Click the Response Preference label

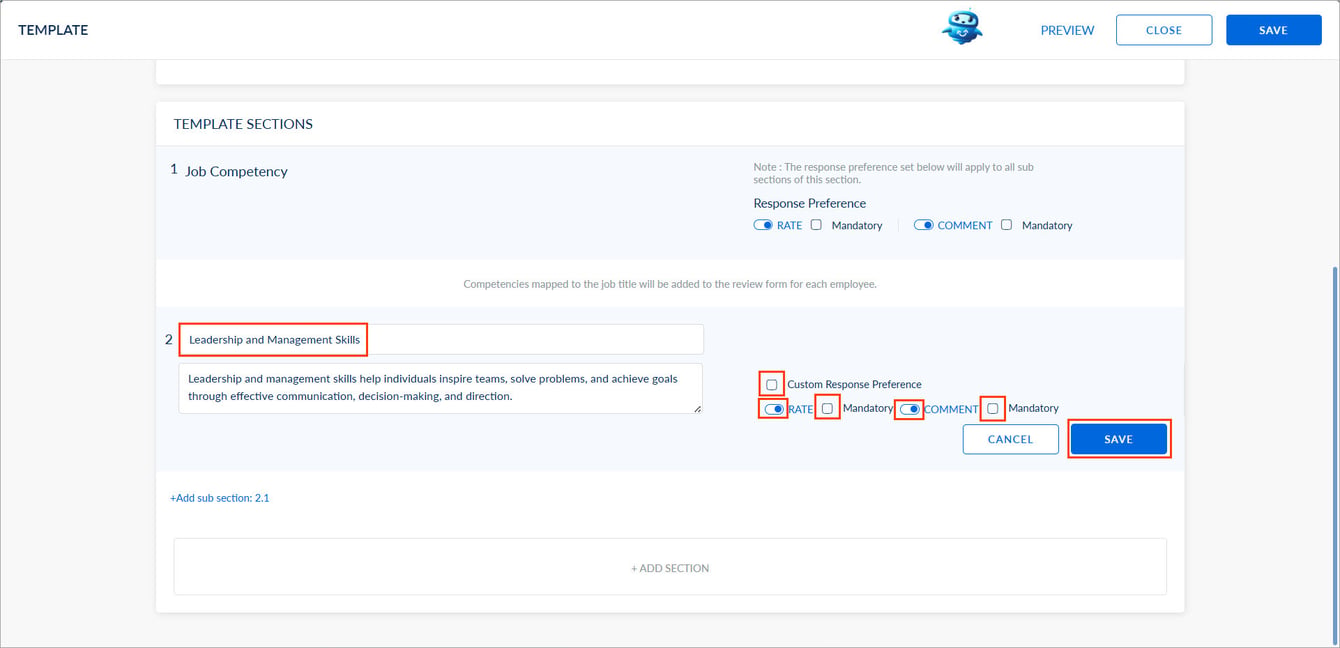809,203
